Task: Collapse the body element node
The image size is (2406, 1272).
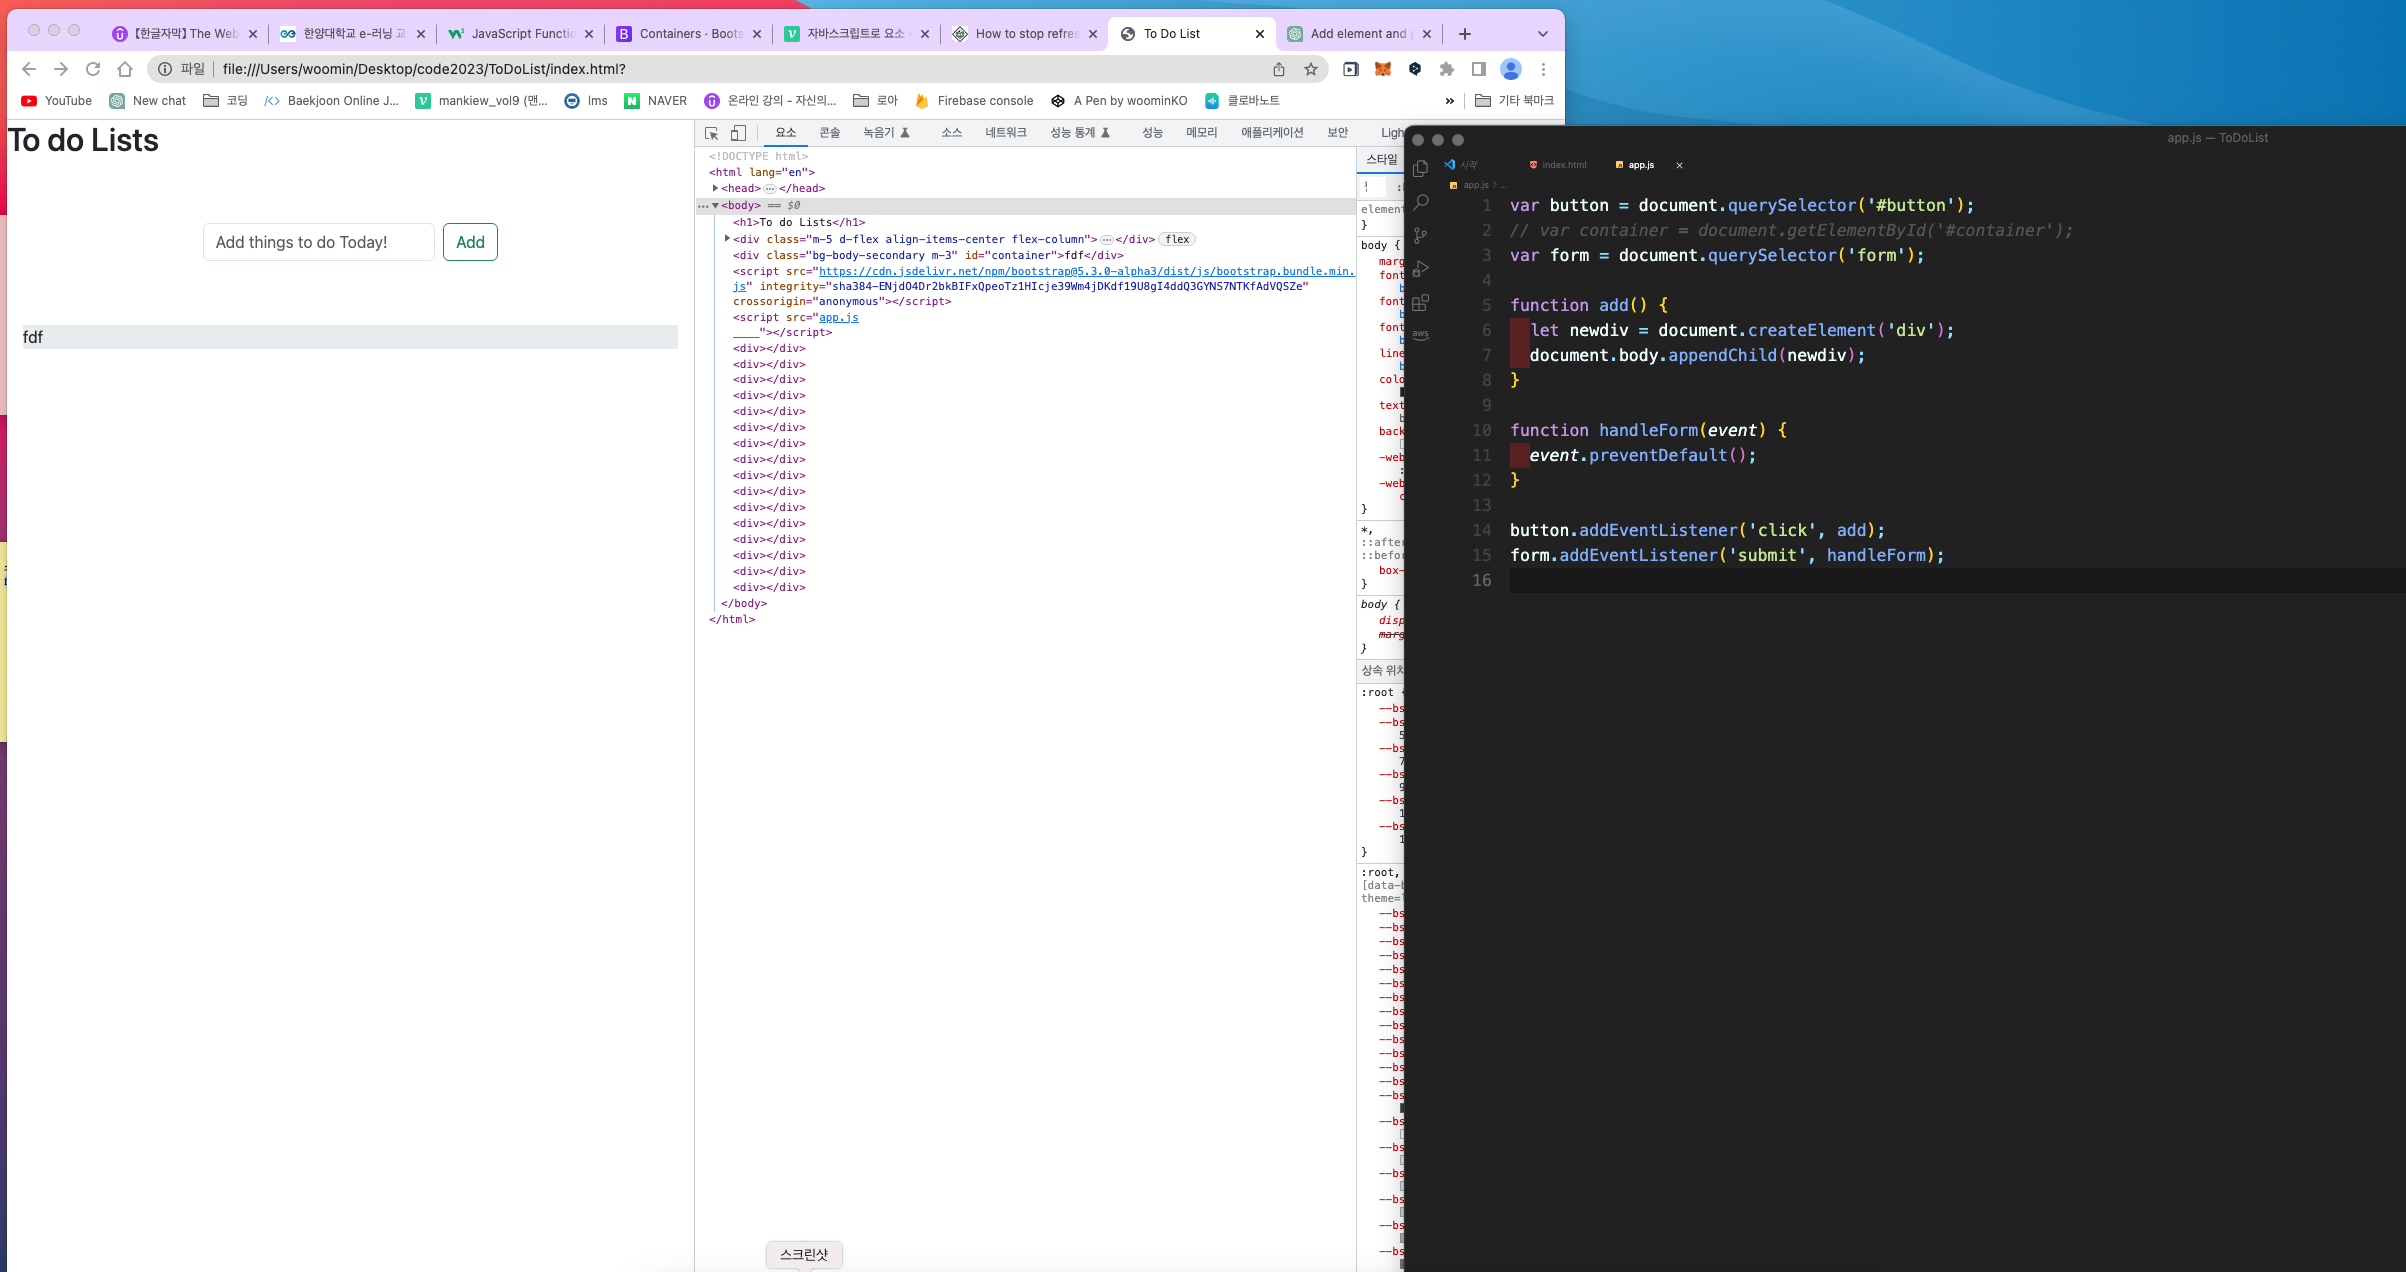Action: (x=715, y=205)
